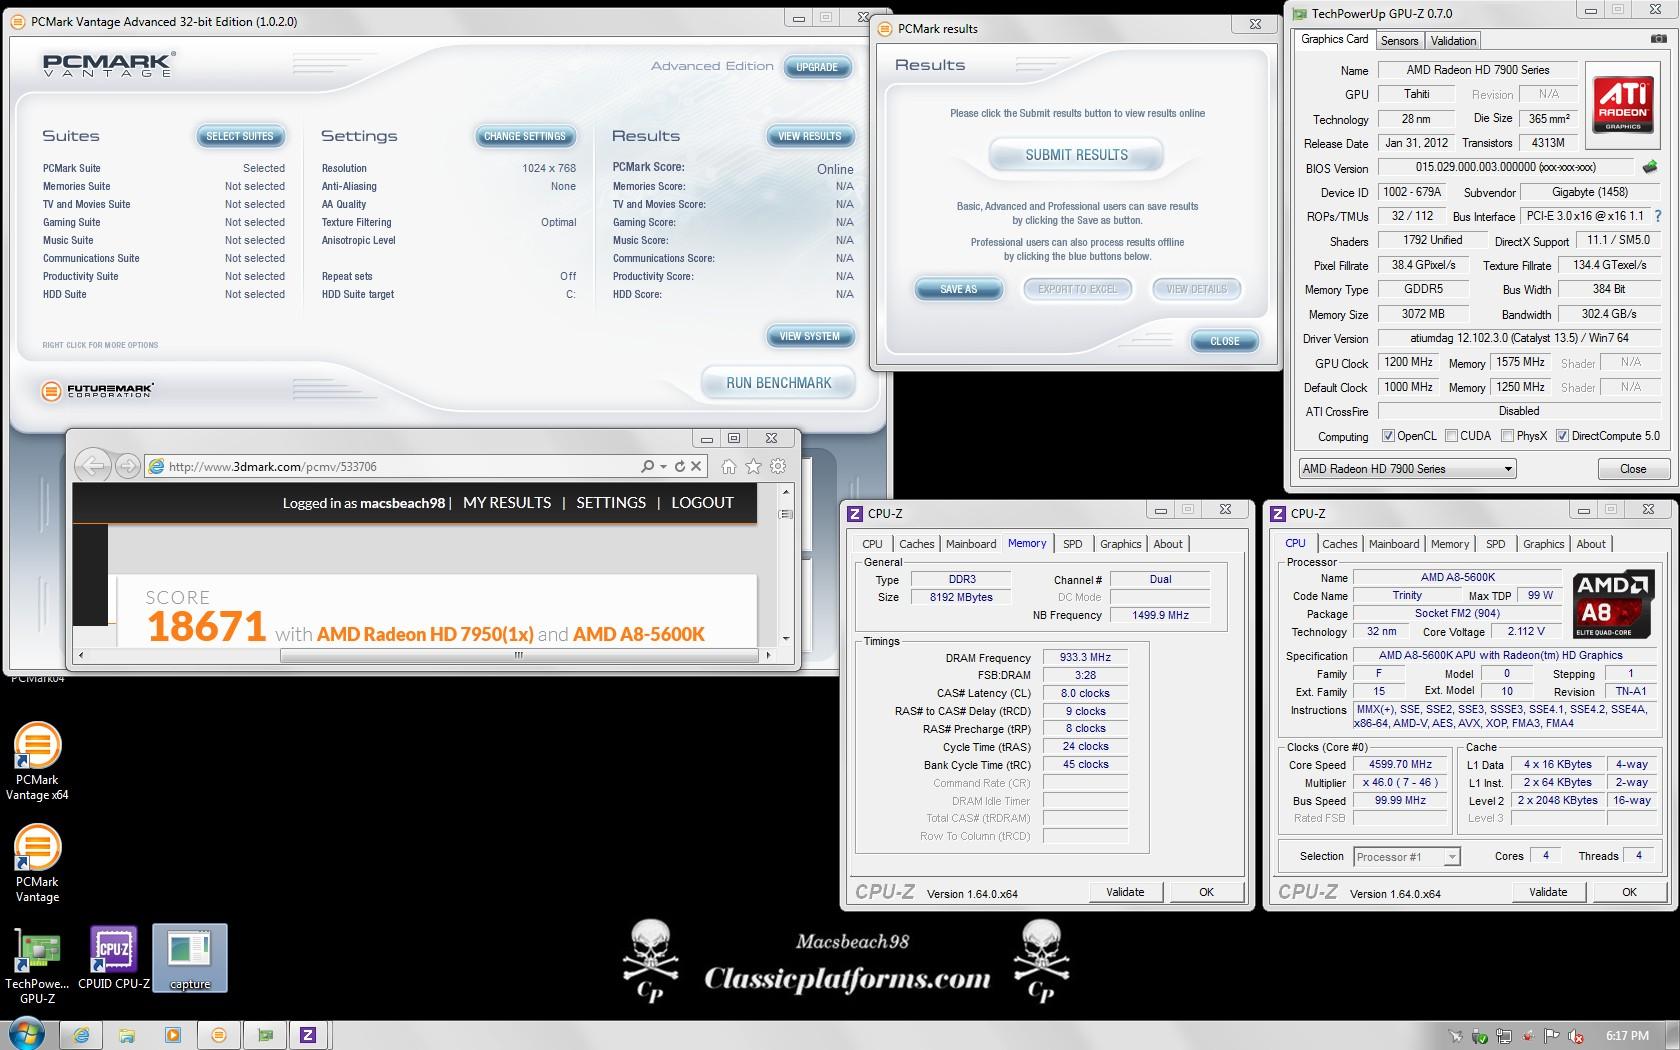Screen dimensions: 1680x1050
Task: Switch to PCMark taskbar button
Action: [x=219, y=1035]
